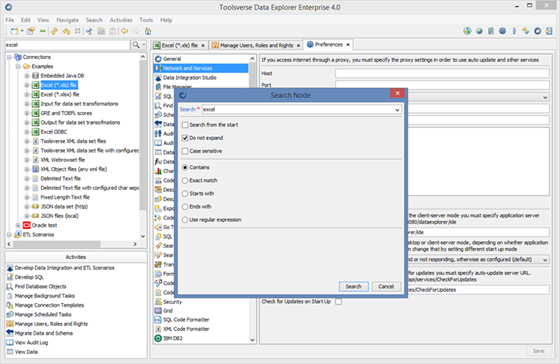Enable Search from the start checkbox
This screenshot has width=560, height=364.
coord(185,125)
